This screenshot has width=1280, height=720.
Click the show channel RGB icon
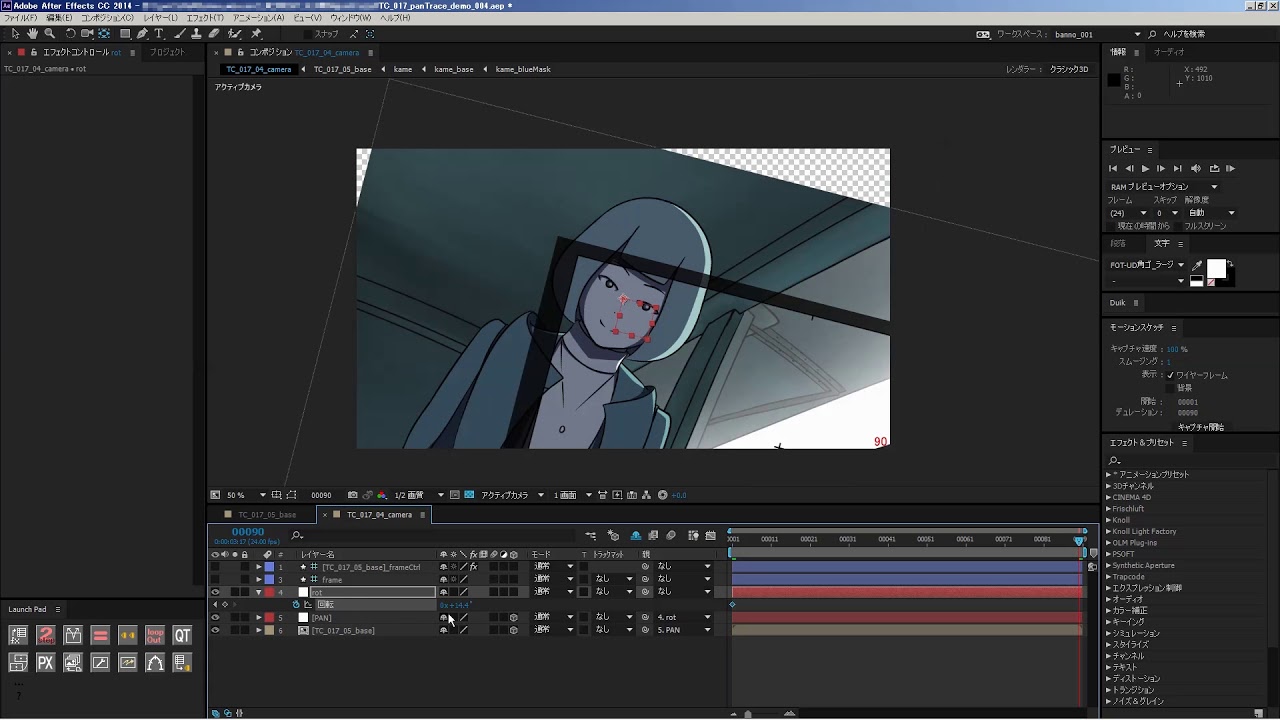(381, 495)
